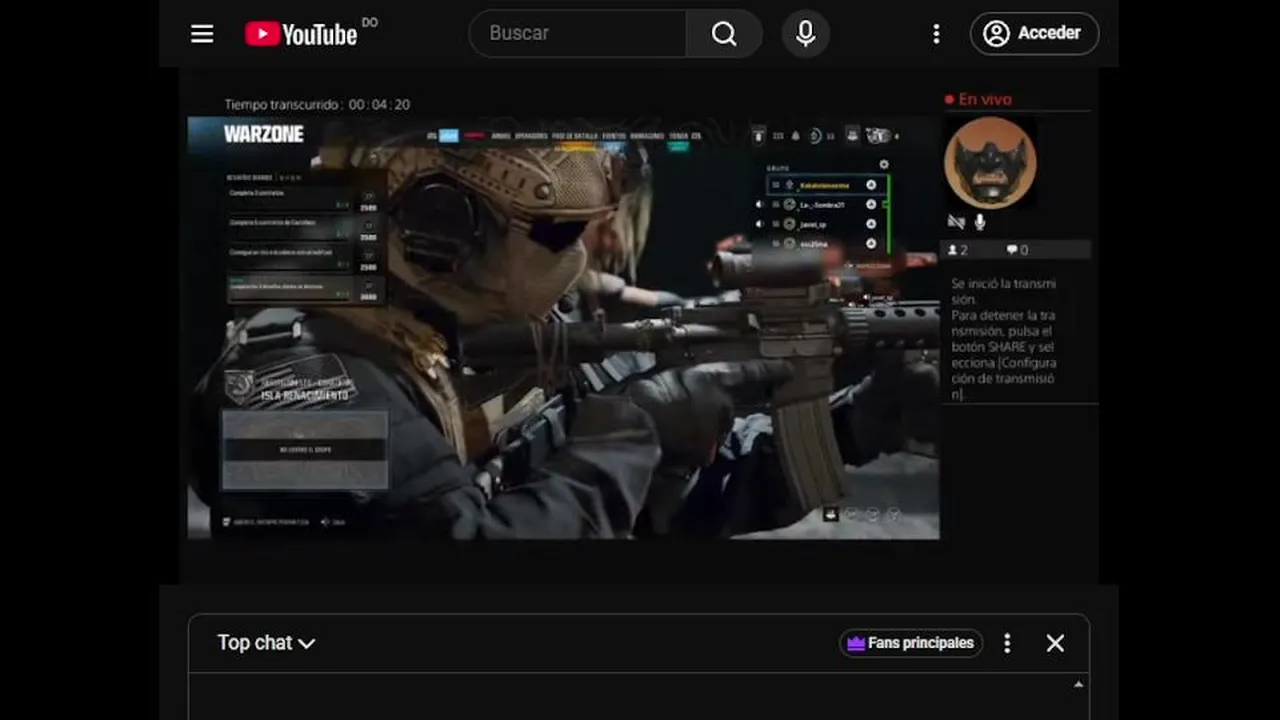The width and height of the screenshot is (1280, 720).
Task: Close the live chat panel
Action: [1055, 643]
